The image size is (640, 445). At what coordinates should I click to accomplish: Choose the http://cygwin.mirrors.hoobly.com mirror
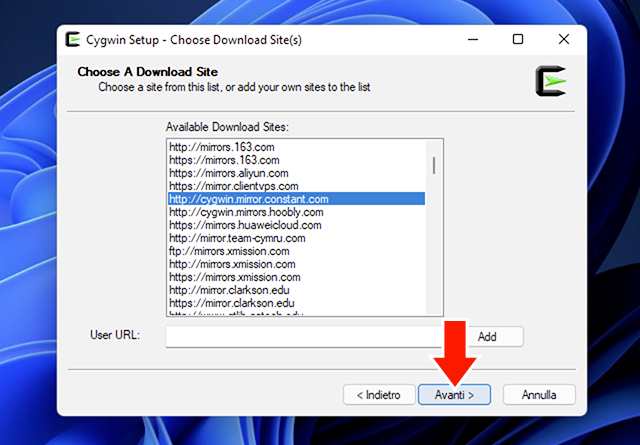[x=246, y=212]
